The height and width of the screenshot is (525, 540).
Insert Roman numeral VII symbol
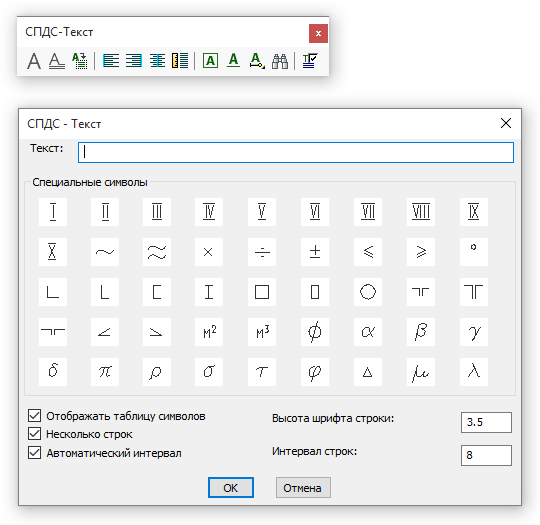click(368, 212)
